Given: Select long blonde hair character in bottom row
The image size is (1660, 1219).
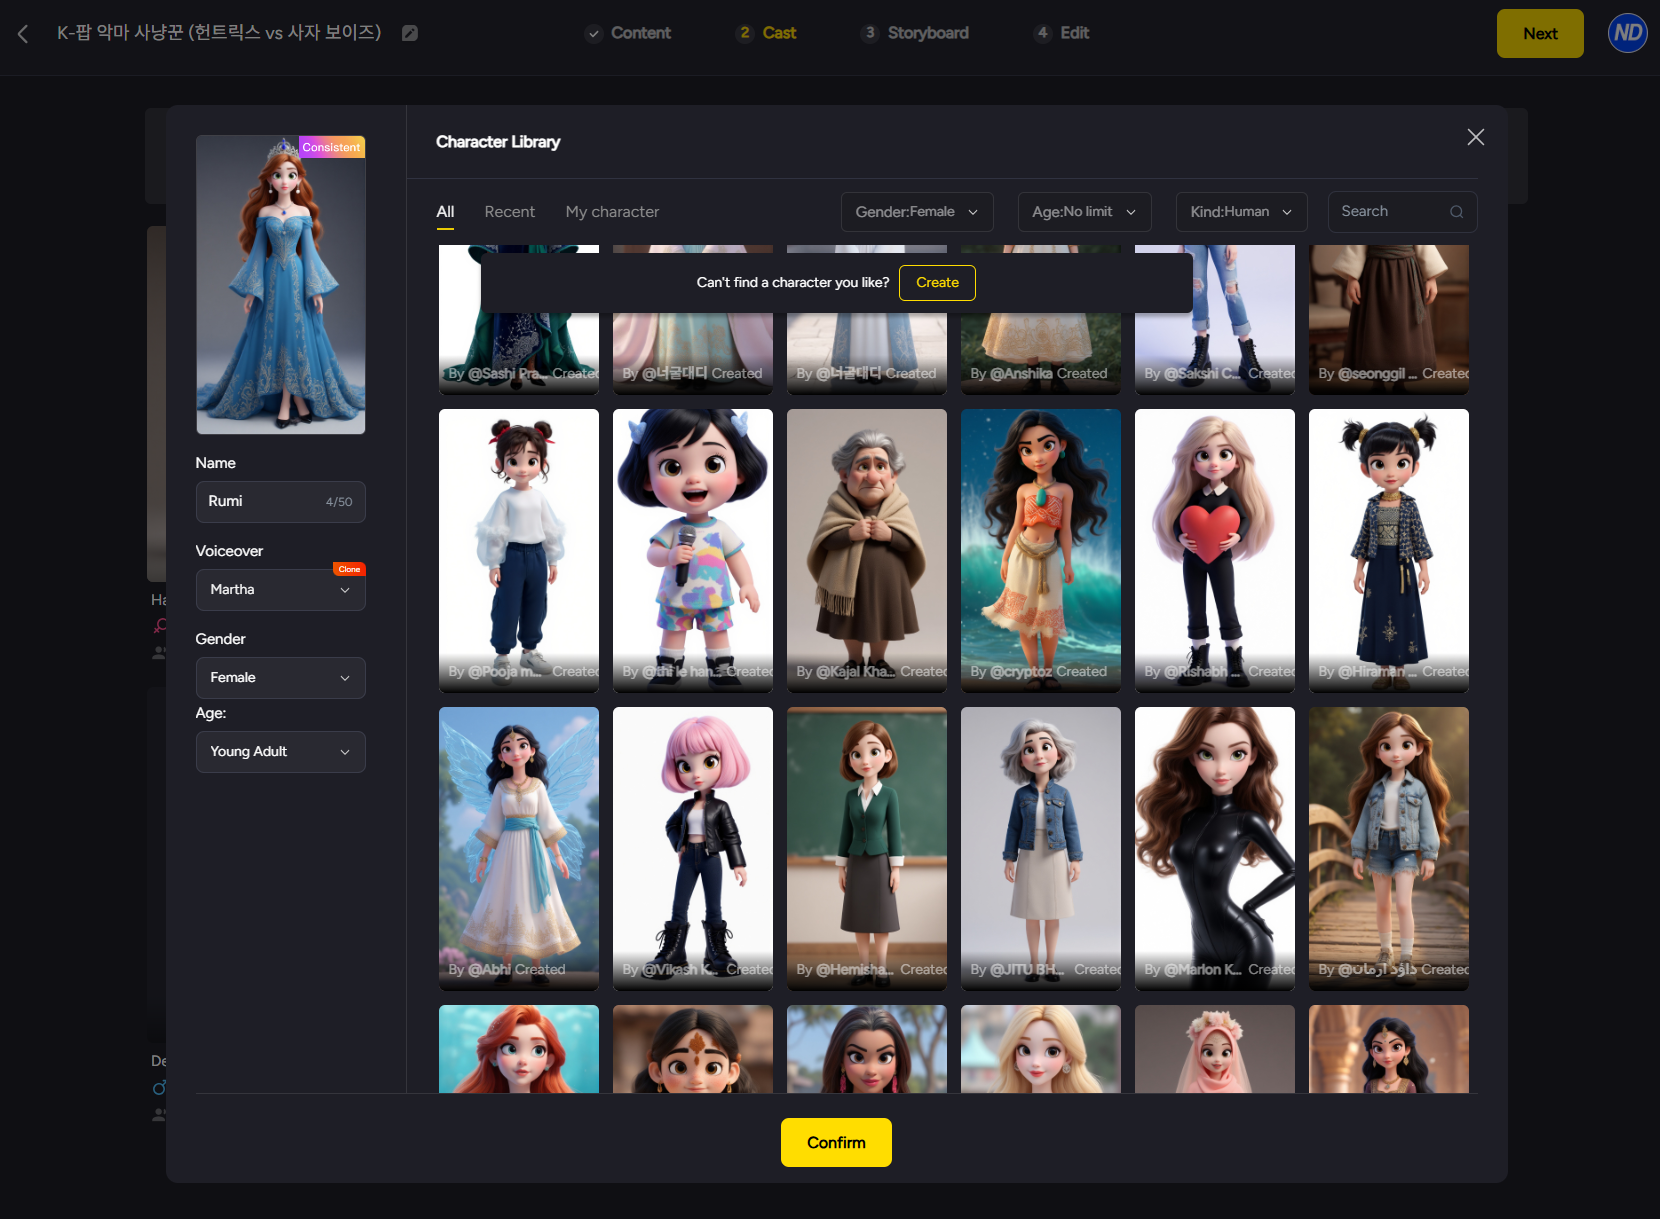Looking at the screenshot, I should point(1041,1049).
